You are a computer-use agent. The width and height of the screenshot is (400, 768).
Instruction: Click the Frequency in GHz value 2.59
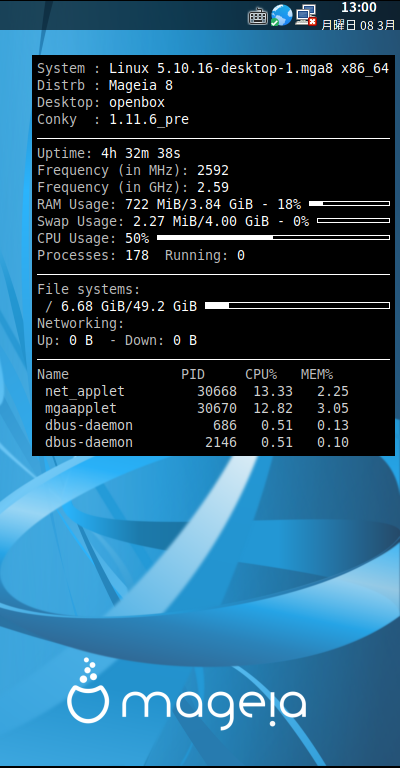(x=213, y=187)
